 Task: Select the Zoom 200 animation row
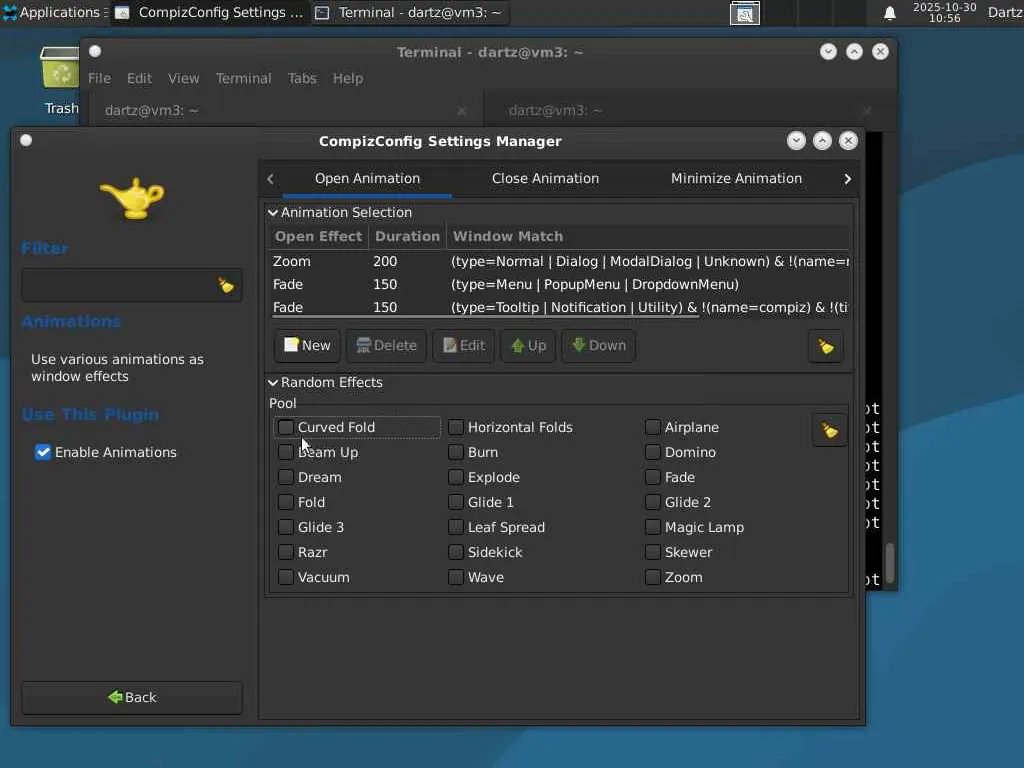point(559,261)
